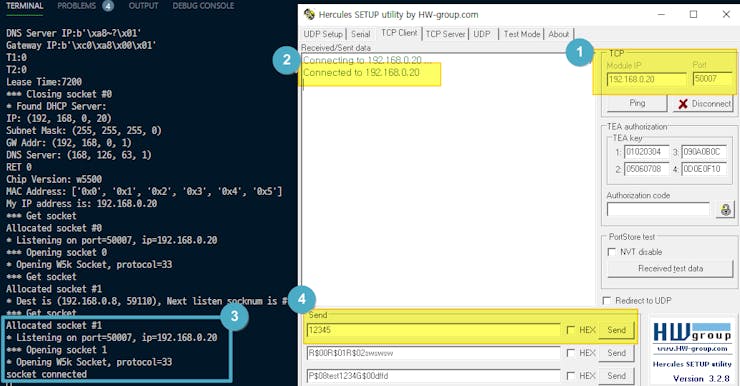Click TEA key field 4 (0D0E0F10)
Viewport: 740px width, 386px height.
[x=704, y=168]
